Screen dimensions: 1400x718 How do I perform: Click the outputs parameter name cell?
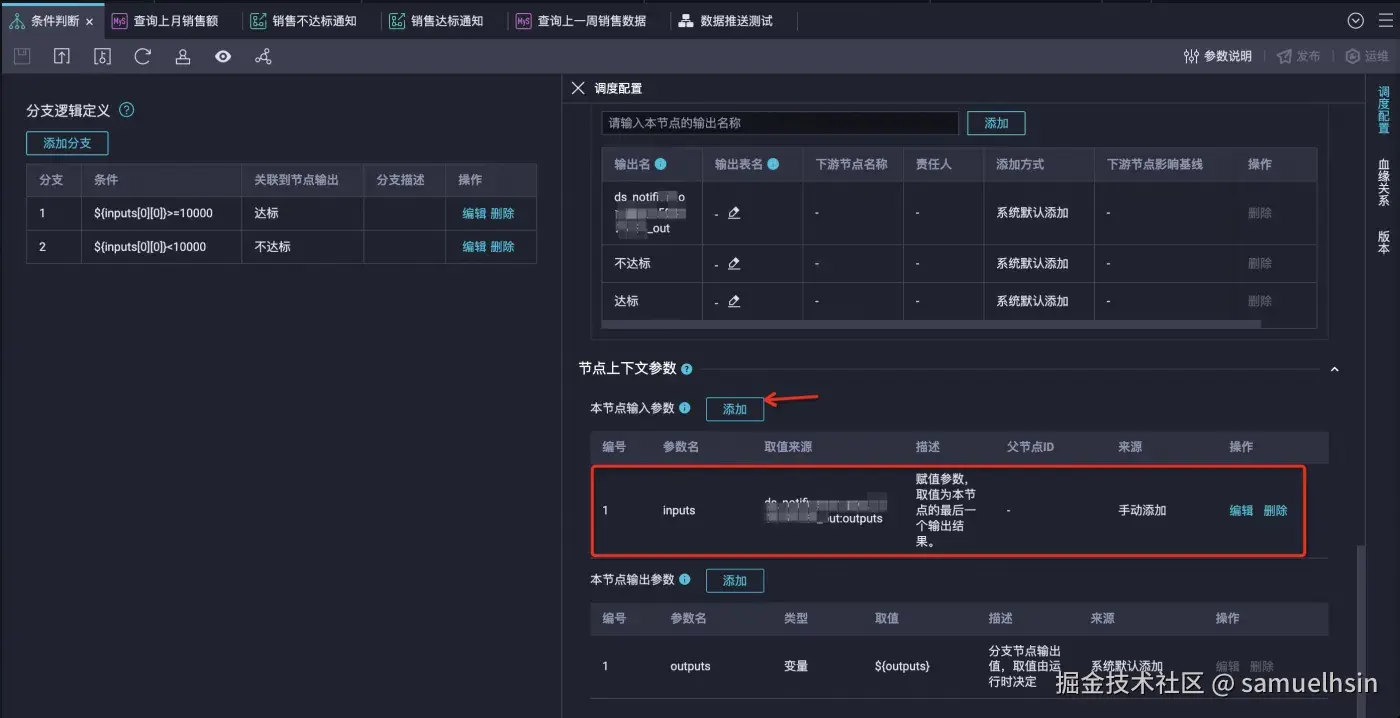click(690, 666)
